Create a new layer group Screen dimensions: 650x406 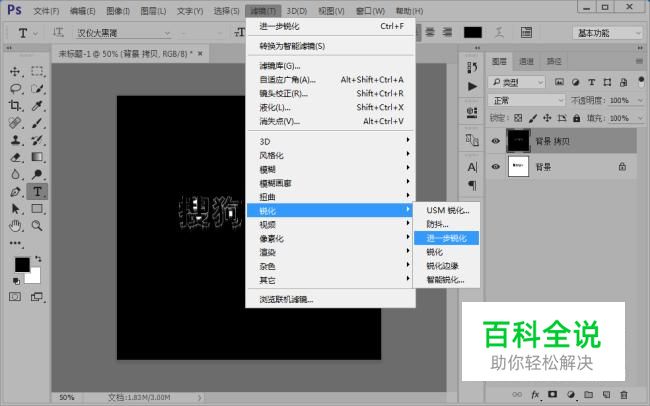pyautogui.click(x=588, y=394)
